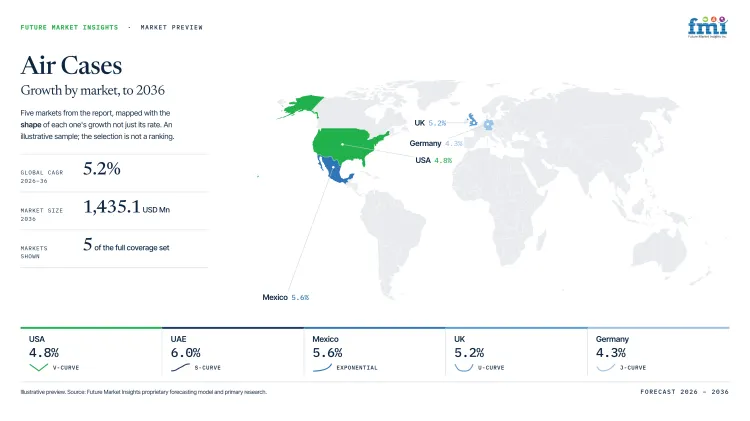Click the UK U-curve trend icon
Image resolution: width=750 pixels, height=421 pixels.
tap(463, 367)
